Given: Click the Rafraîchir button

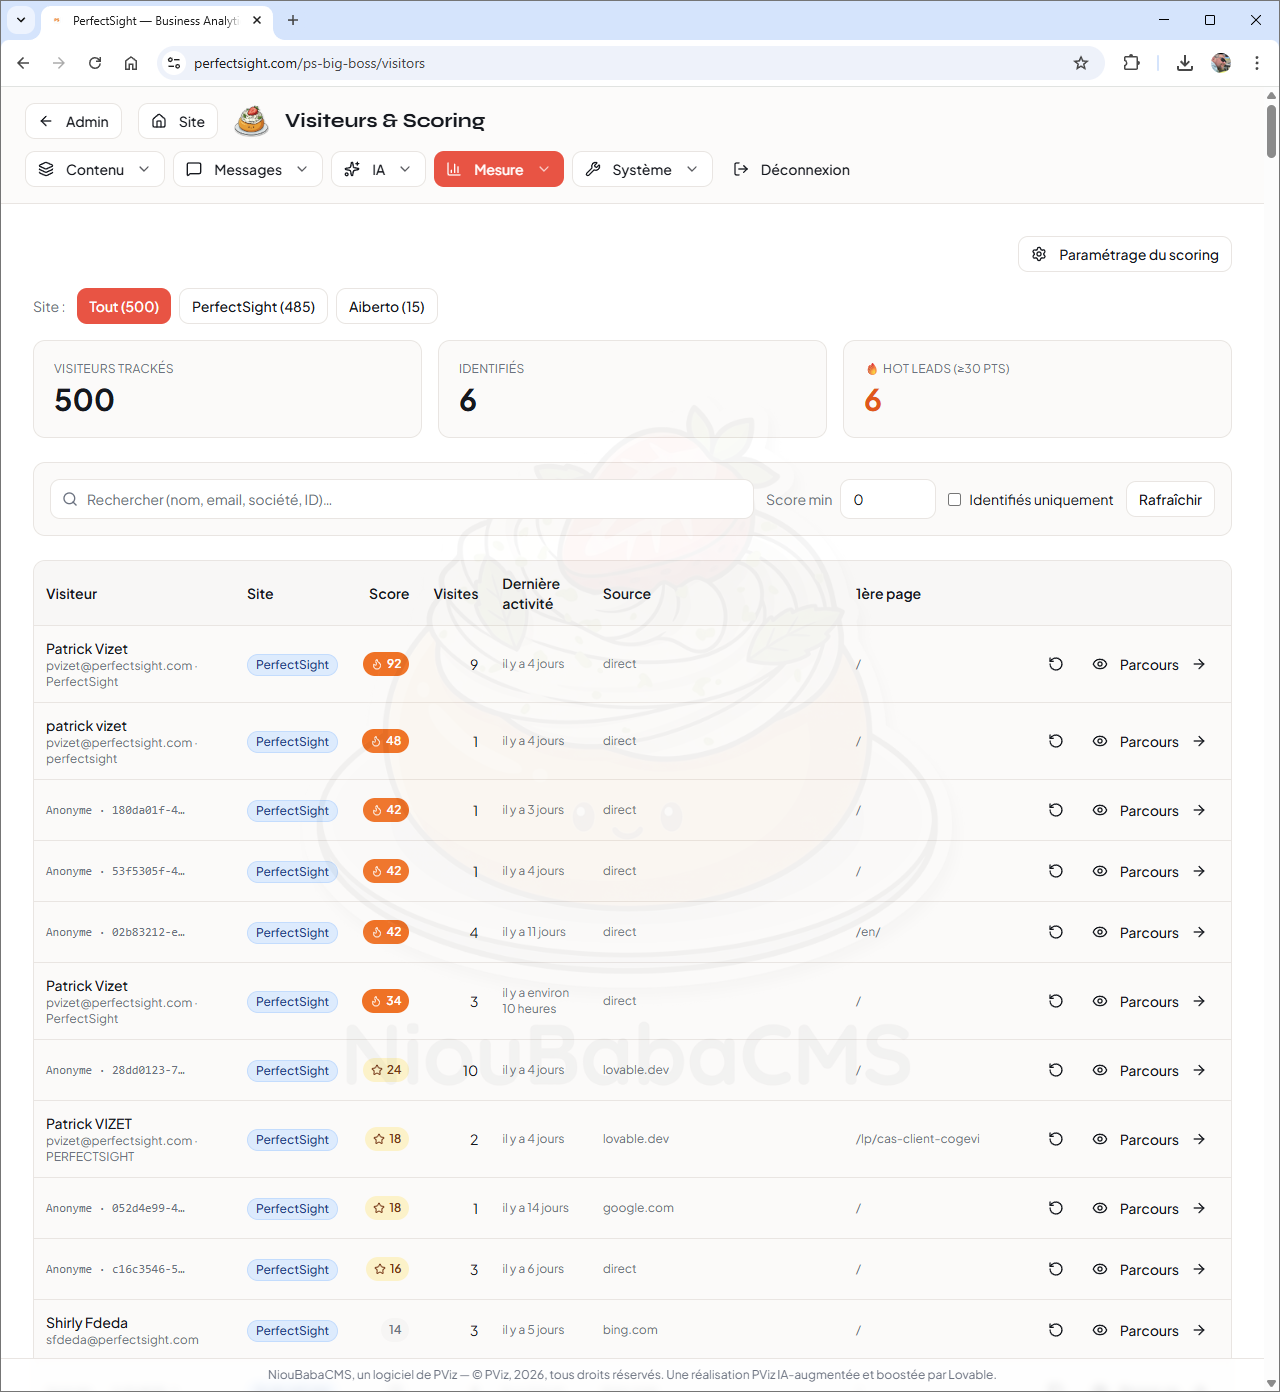Looking at the screenshot, I should (x=1170, y=499).
